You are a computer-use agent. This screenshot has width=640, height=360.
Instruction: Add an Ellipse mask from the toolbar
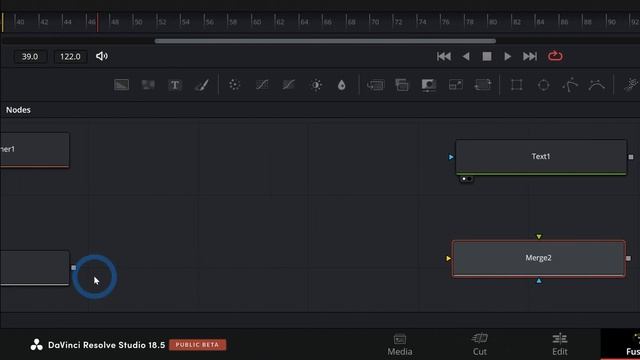pyautogui.click(x=544, y=85)
